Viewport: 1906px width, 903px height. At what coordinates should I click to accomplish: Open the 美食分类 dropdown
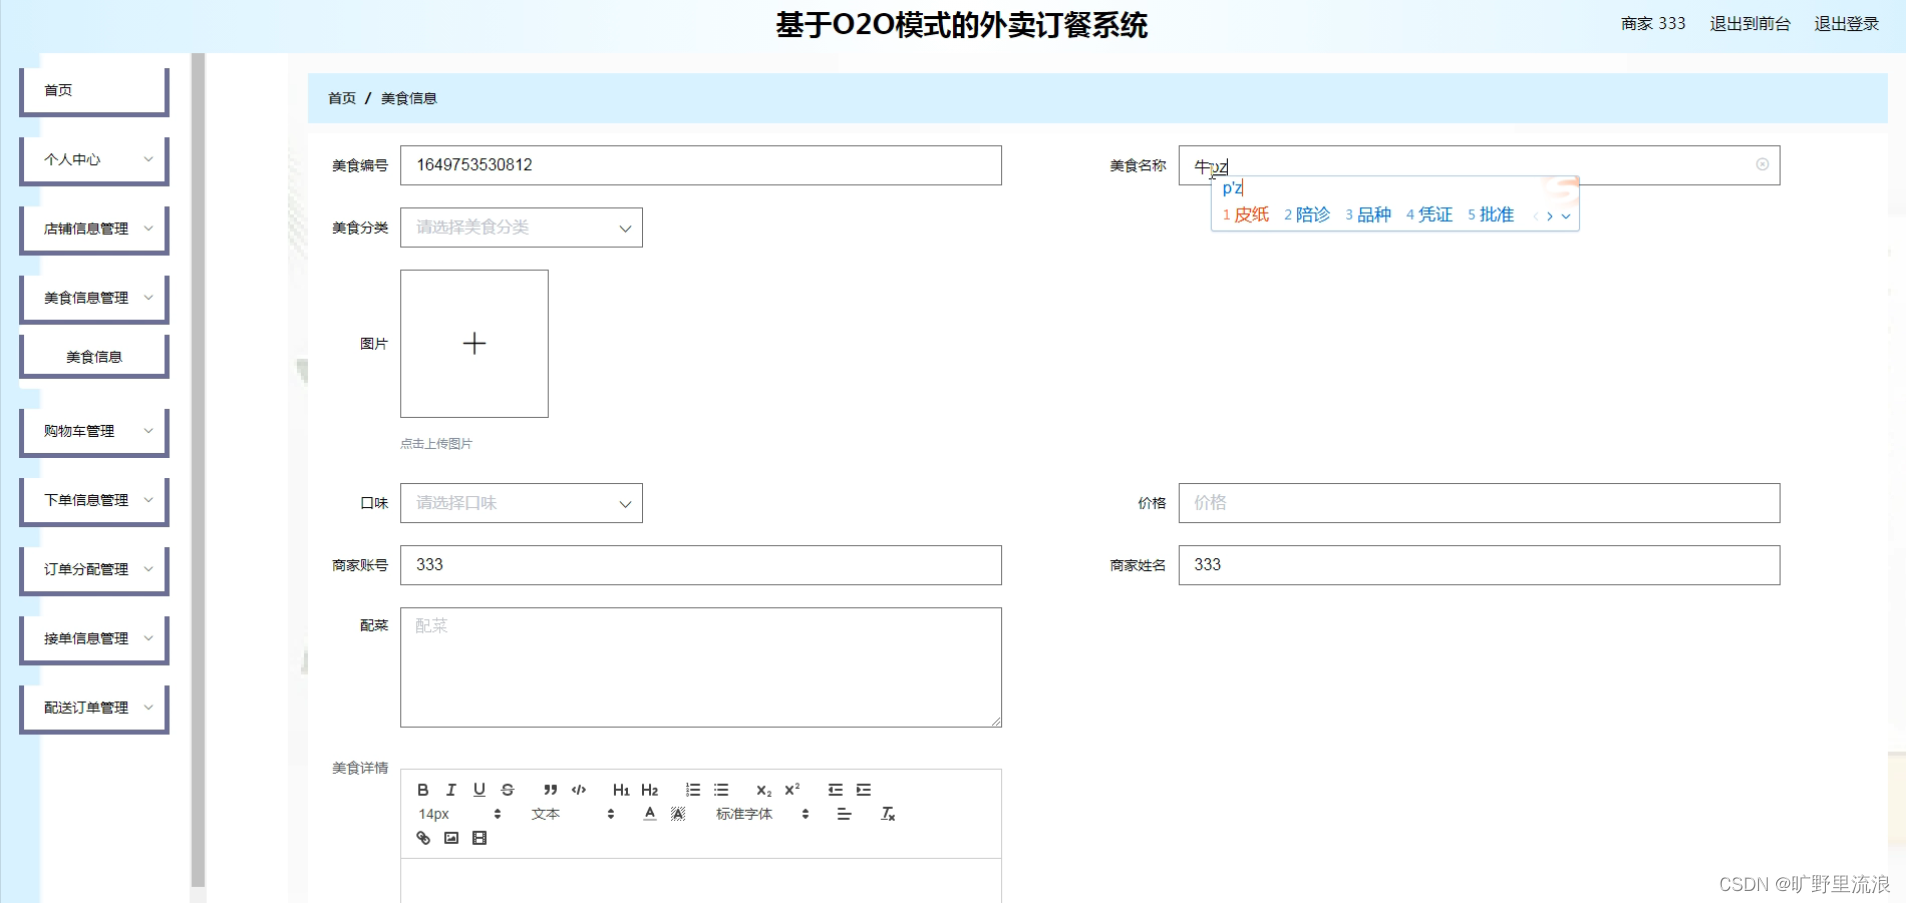520,227
